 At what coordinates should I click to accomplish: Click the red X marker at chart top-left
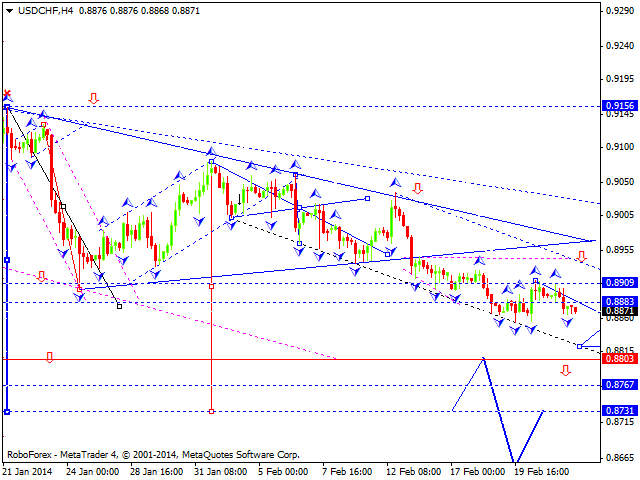8,93
